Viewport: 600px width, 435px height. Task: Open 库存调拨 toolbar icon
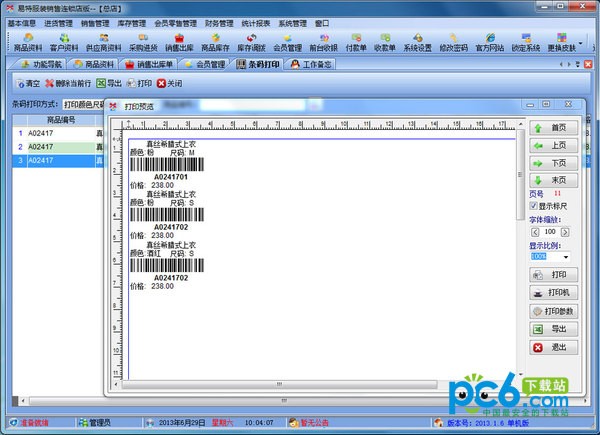click(x=251, y=42)
